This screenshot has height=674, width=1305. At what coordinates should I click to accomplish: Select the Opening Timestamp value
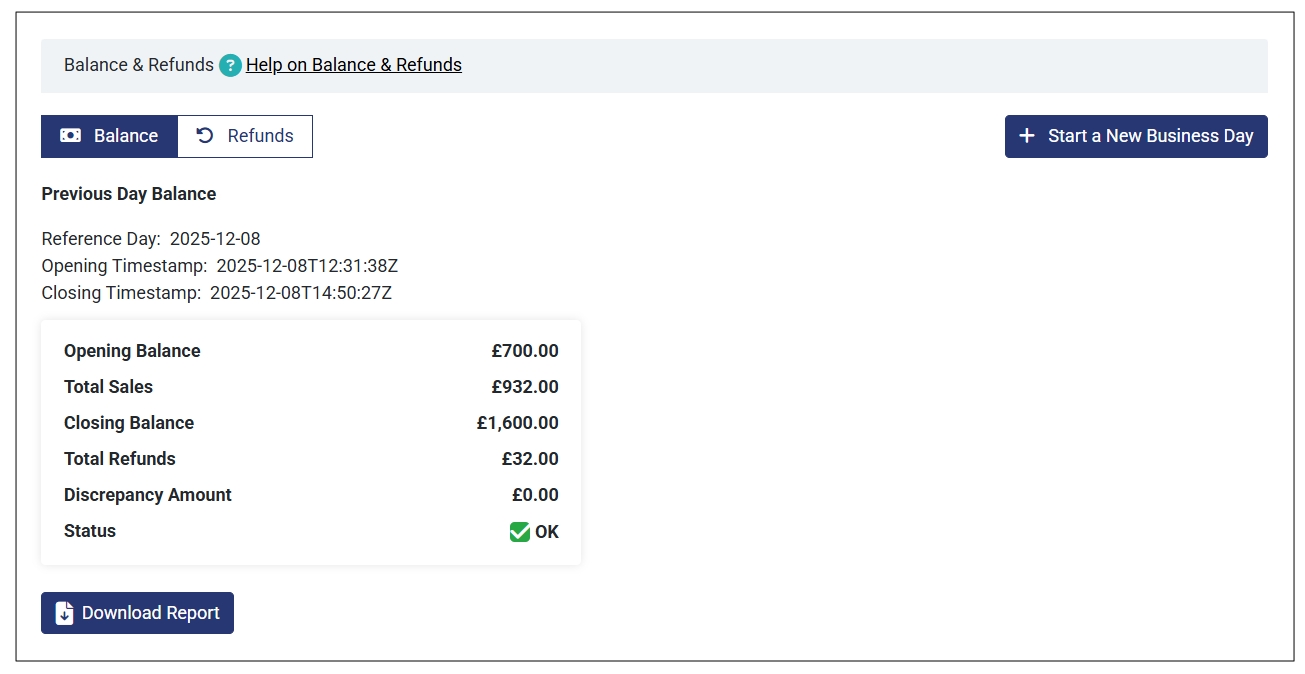307,266
